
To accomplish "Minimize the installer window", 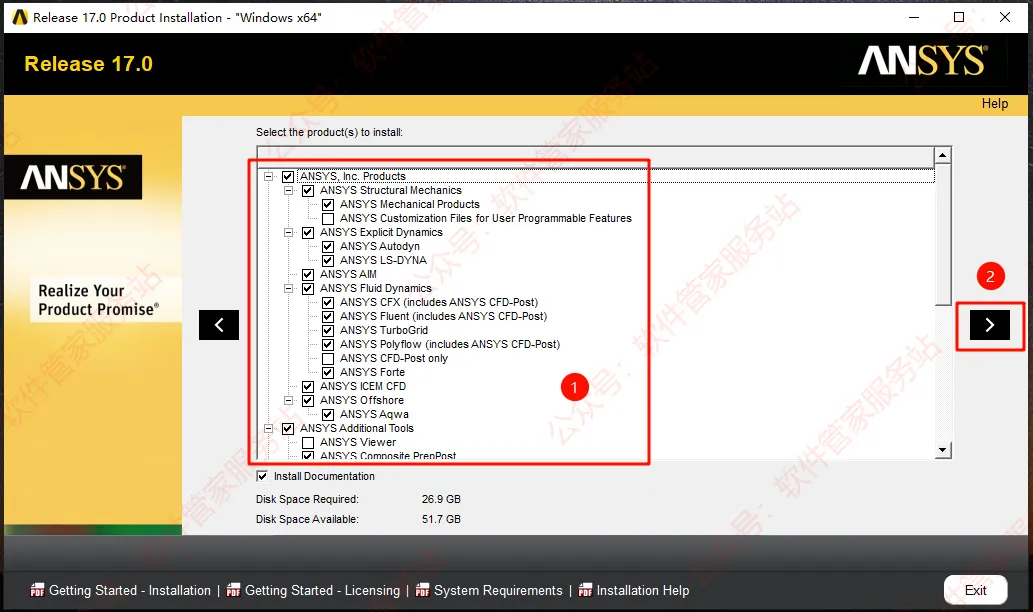I will pos(914,17).
